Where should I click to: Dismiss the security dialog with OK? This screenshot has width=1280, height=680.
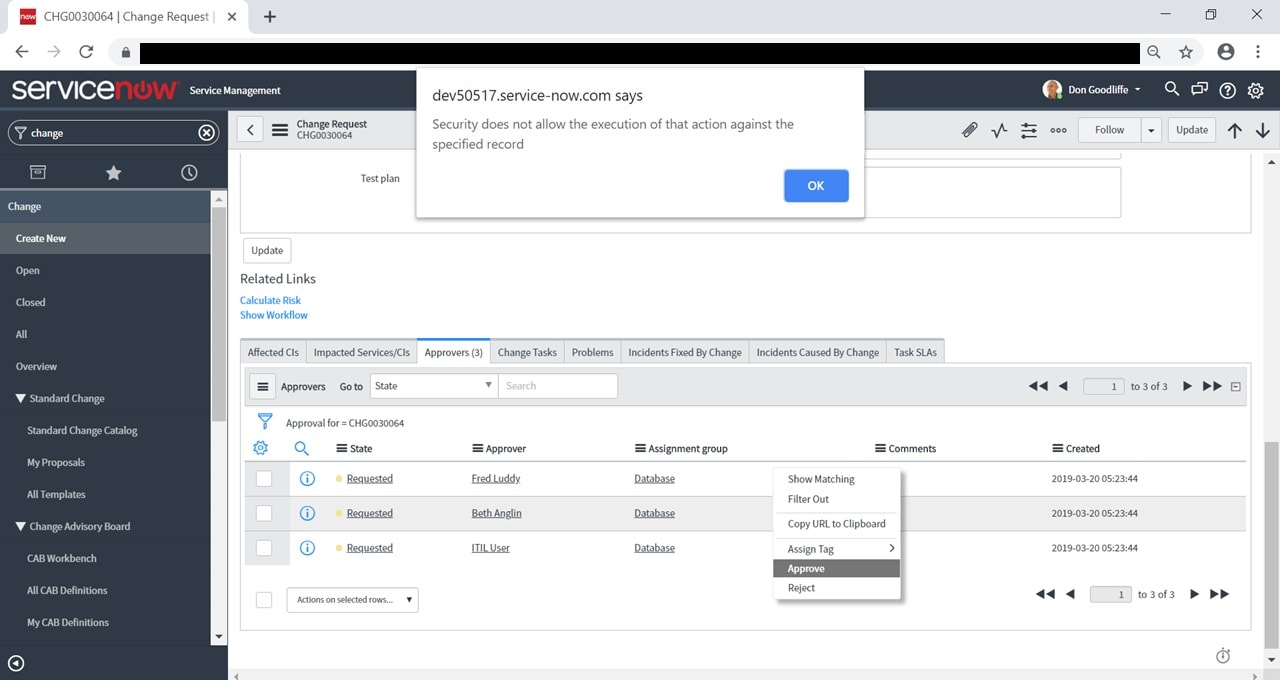tap(816, 185)
